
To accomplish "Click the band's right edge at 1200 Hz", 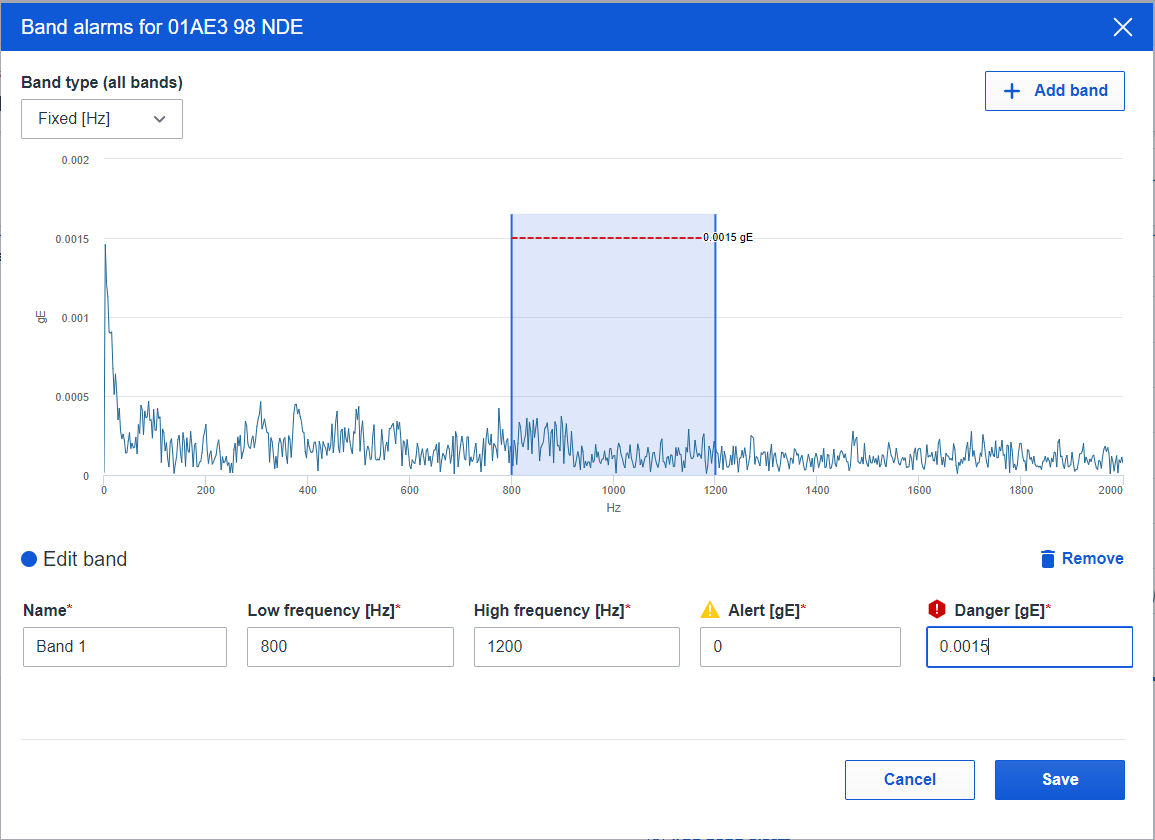I will coord(715,345).
